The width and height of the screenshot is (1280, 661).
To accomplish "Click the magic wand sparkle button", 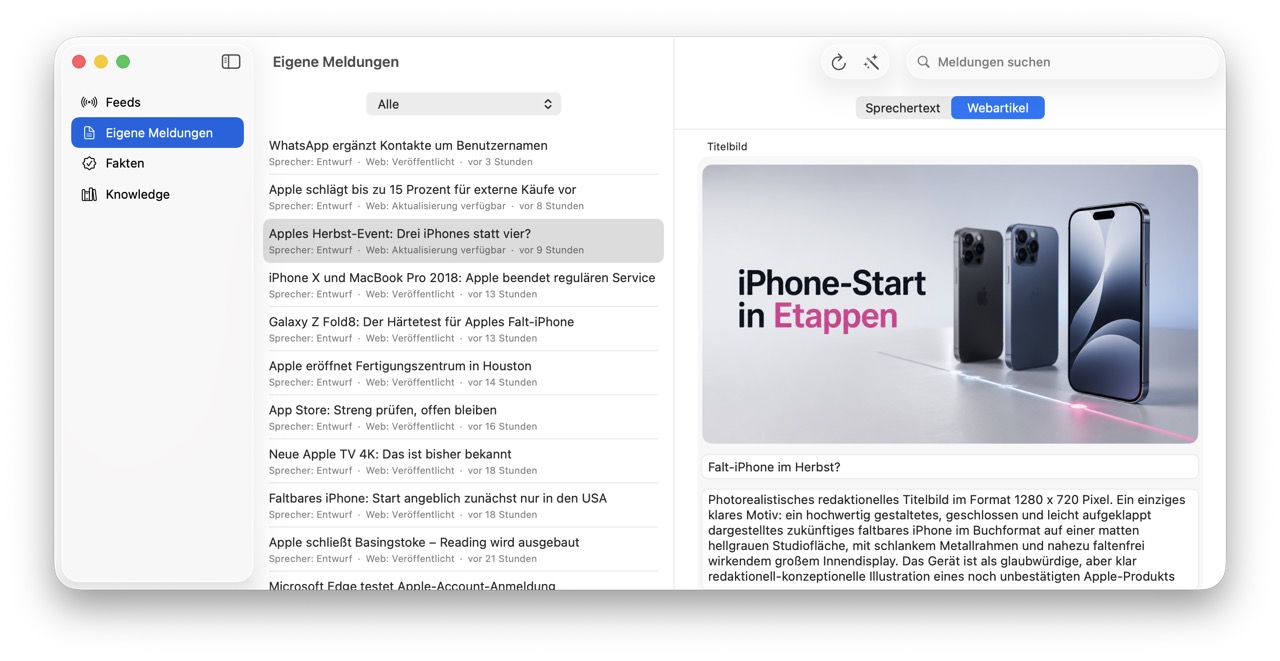I will [872, 62].
